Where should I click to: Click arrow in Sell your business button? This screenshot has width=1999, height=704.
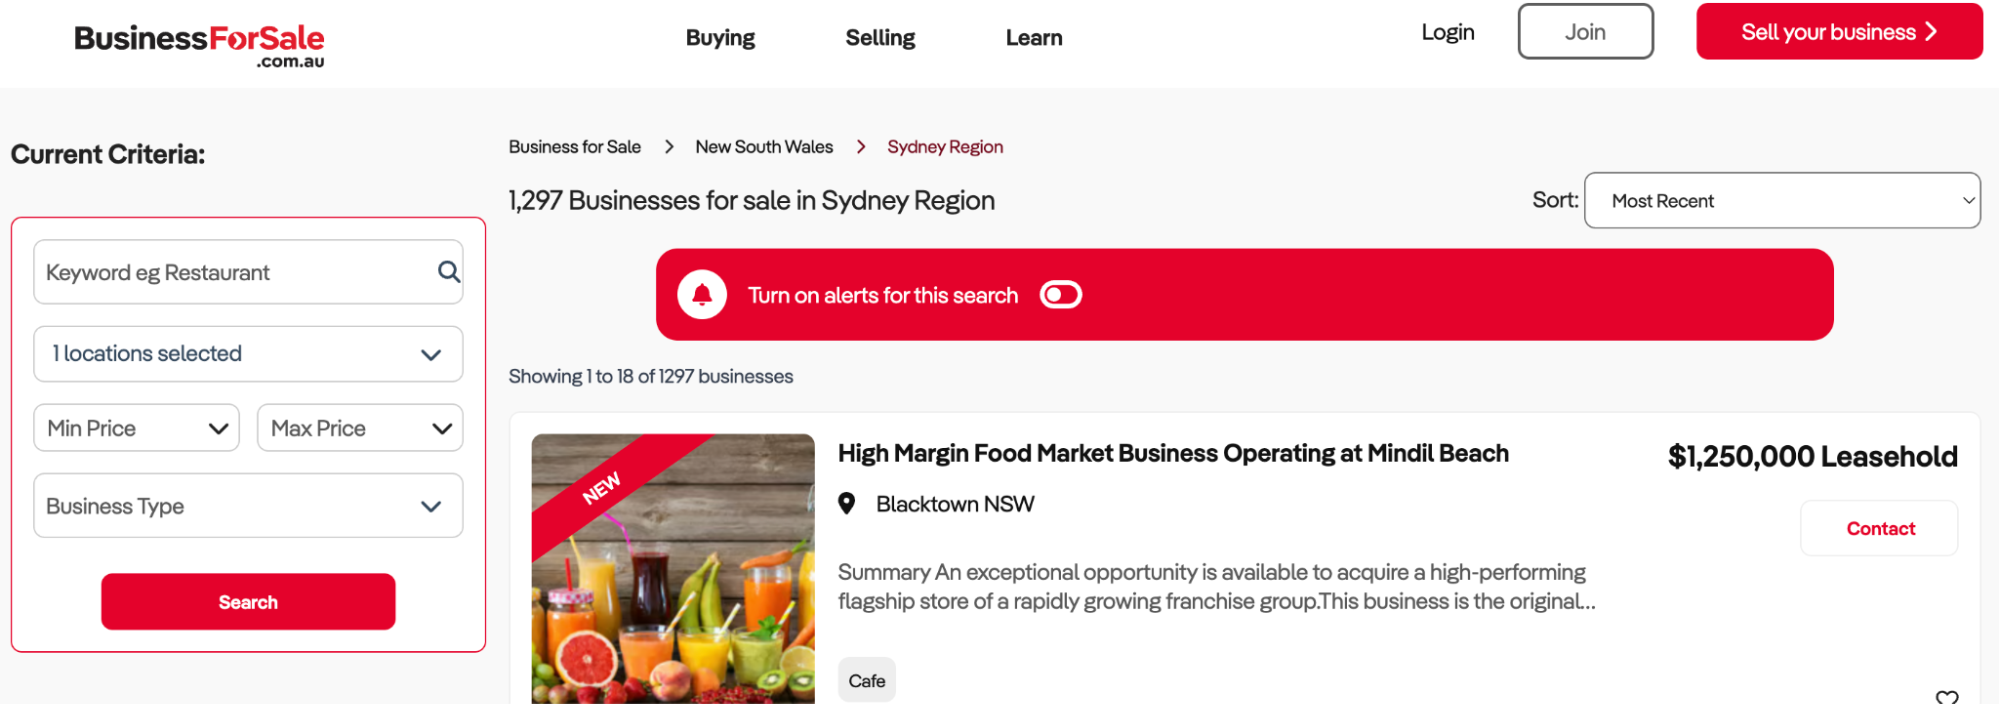[1931, 32]
